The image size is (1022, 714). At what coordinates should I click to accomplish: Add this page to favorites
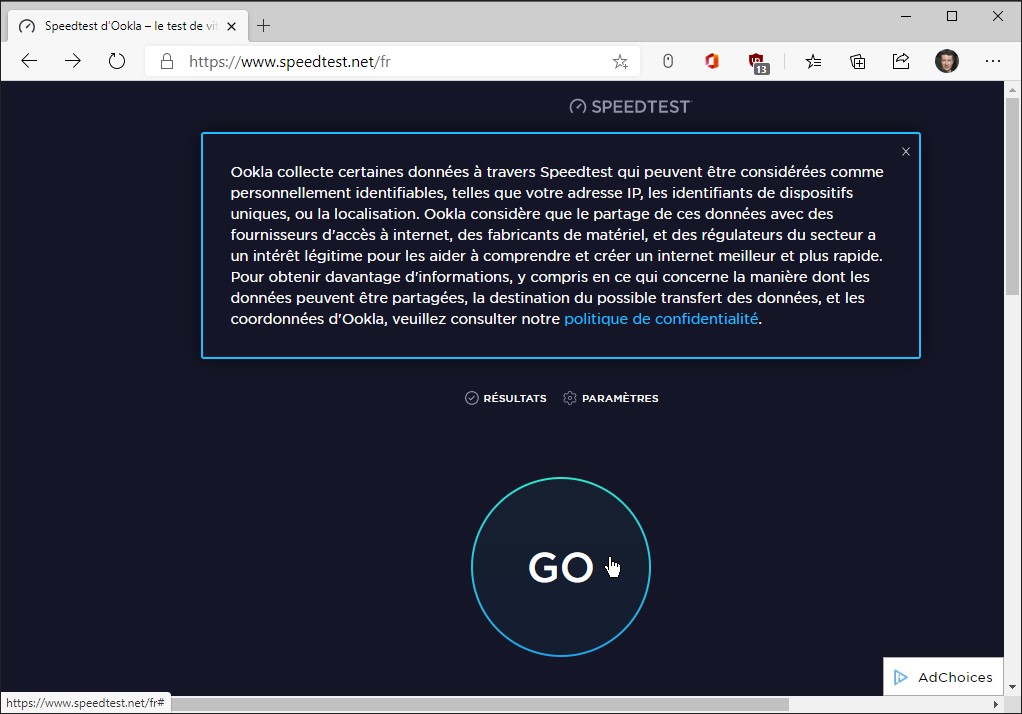click(620, 61)
